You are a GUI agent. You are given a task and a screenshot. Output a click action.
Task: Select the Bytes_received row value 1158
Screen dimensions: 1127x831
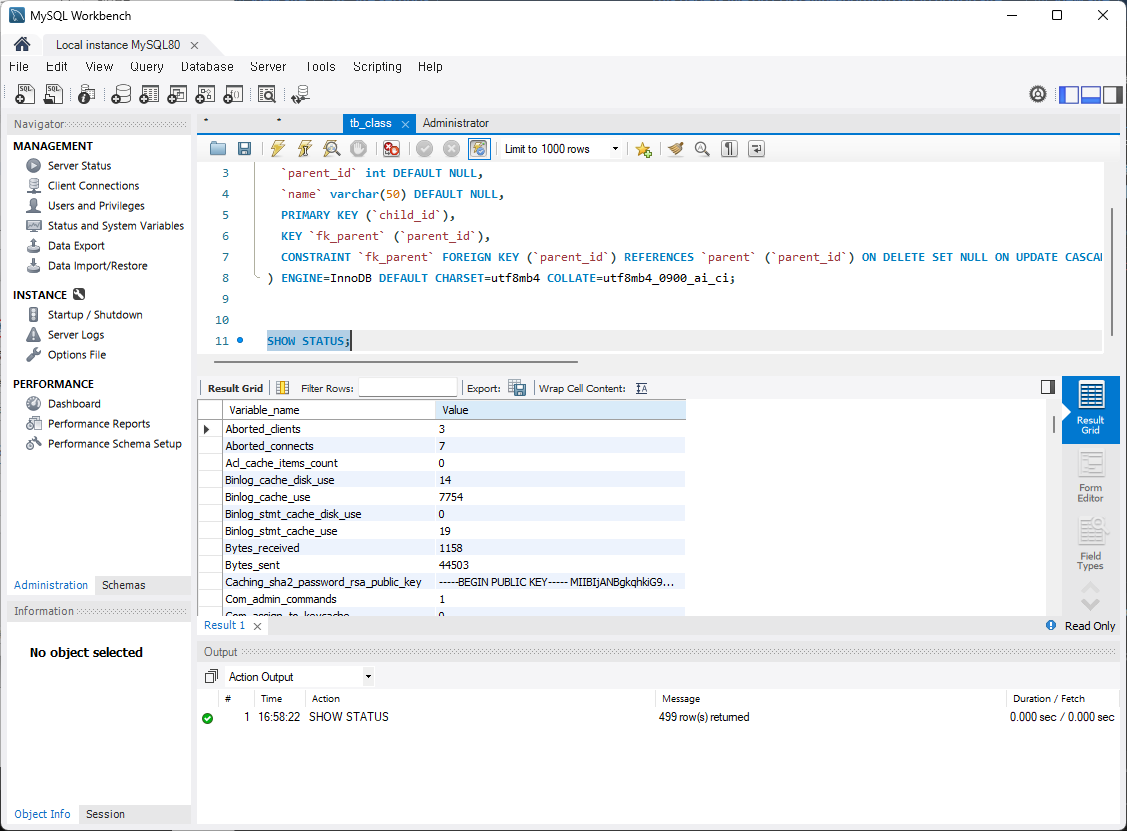(x=560, y=548)
